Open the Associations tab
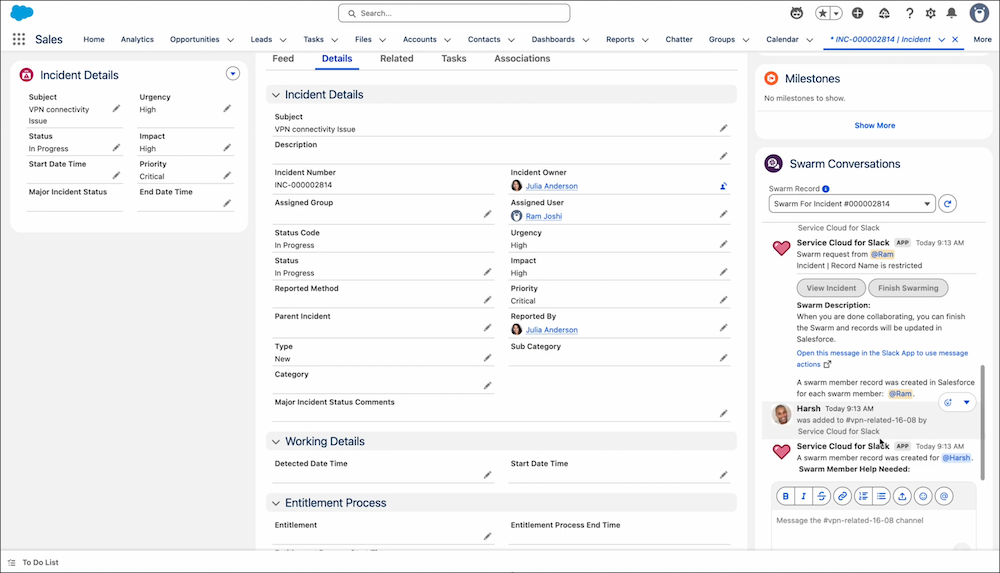The width and height of the screenshot is (1000, 573). tap(522, 58)
